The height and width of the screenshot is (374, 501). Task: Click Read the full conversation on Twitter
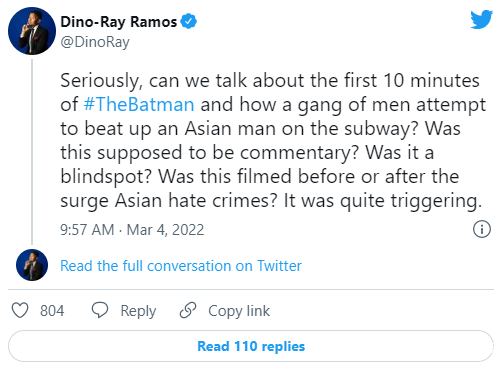(181, 266)
